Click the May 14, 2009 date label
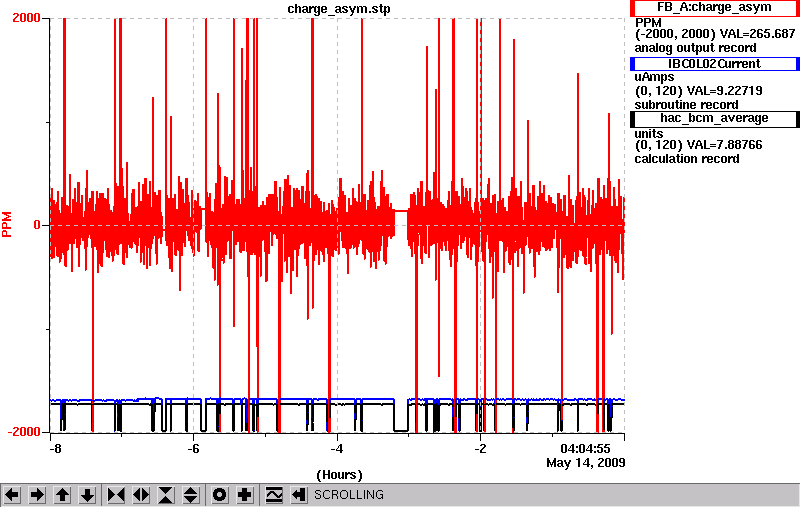Viewport: 800px width, 507px height. 586,463
